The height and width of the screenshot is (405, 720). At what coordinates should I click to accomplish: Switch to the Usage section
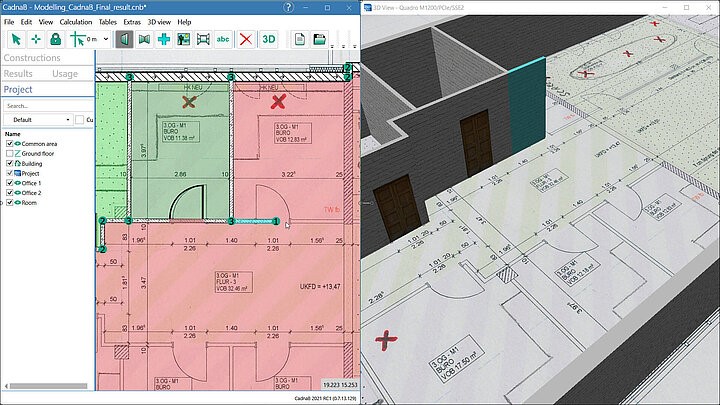click(x=65, y=73)
